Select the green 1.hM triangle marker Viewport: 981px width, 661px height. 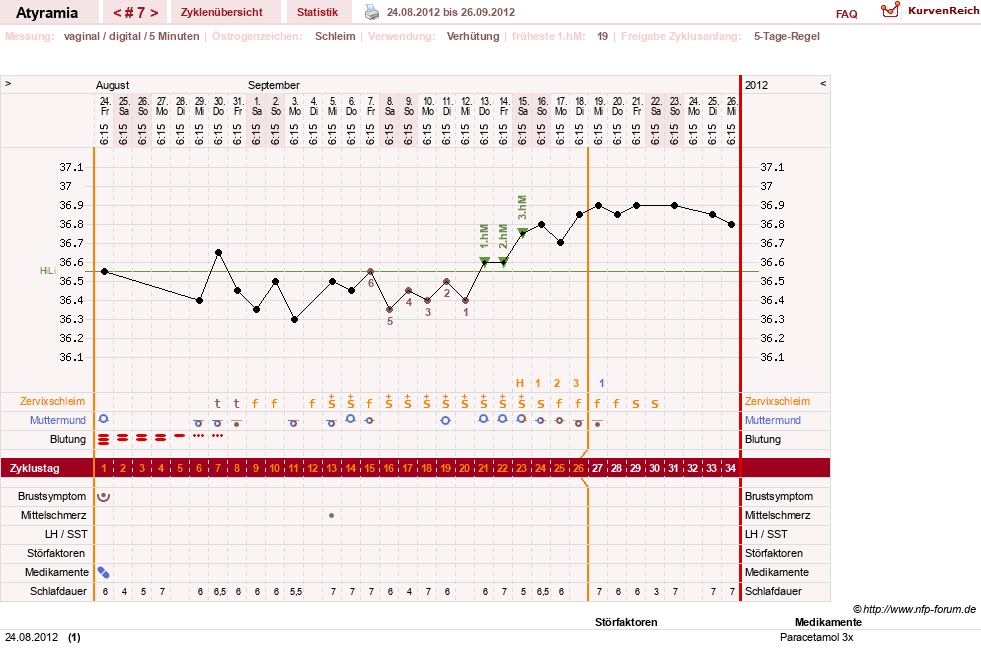(x=484, y=261)
